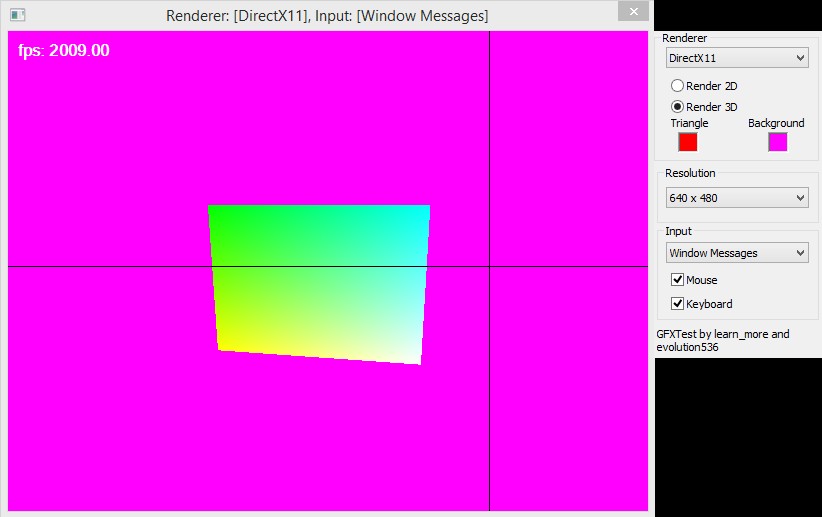Open the DirectX11 renderer dropdown
The image size is (822, 517).
(737, 58)
